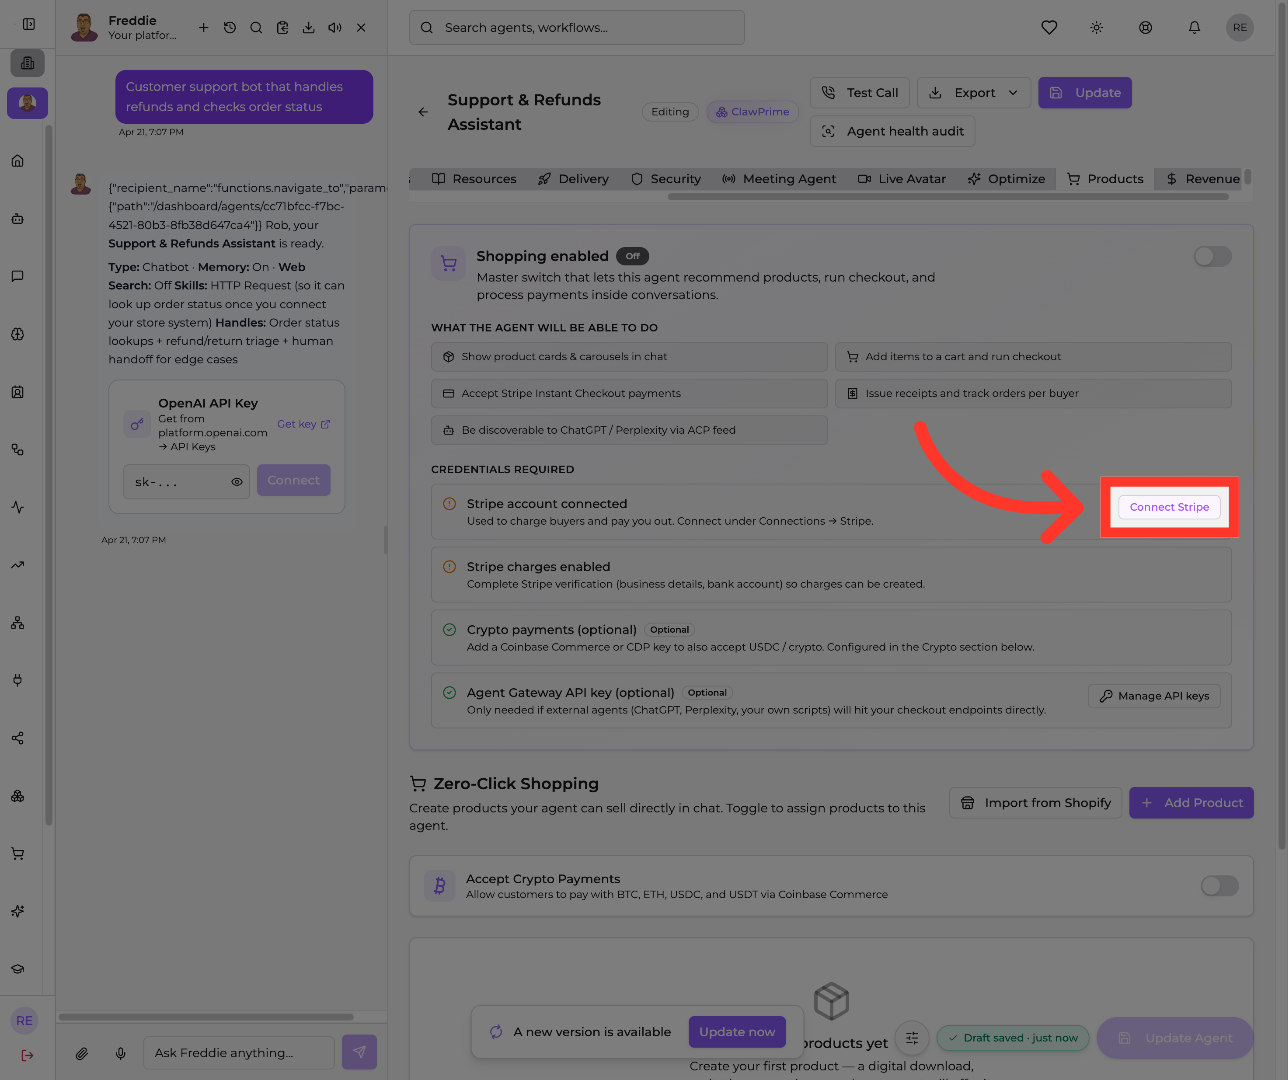1288x1080 pixels.
Task: Focus the Ask Freddie anything input
Action: (238, 1053)
